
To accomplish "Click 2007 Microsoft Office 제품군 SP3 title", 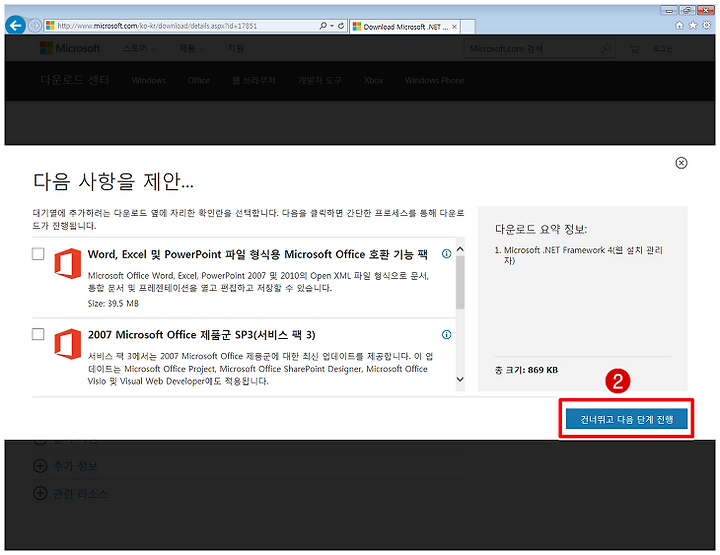I will pos(202,335).
